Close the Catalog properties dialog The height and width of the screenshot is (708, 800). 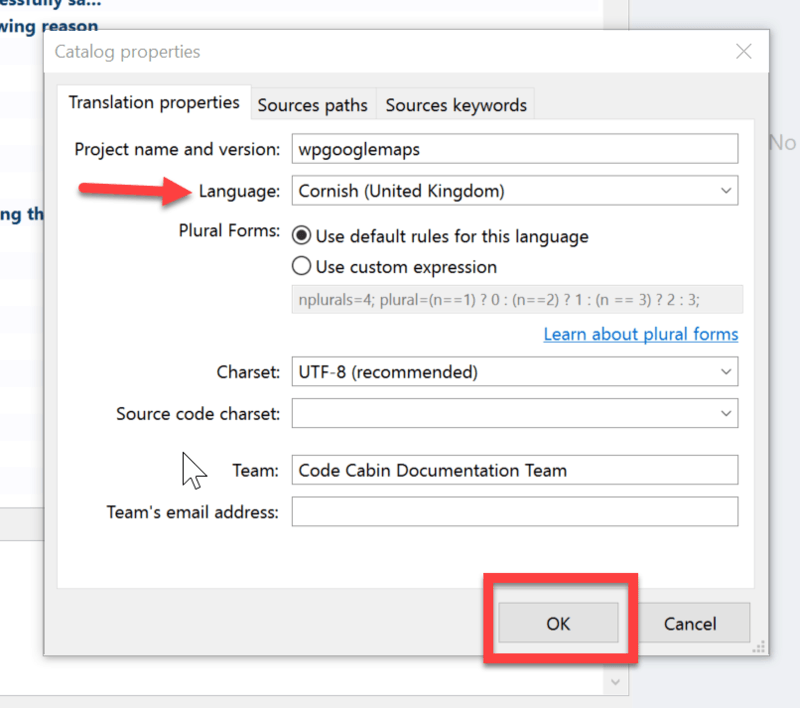click(x=743, y=51)
